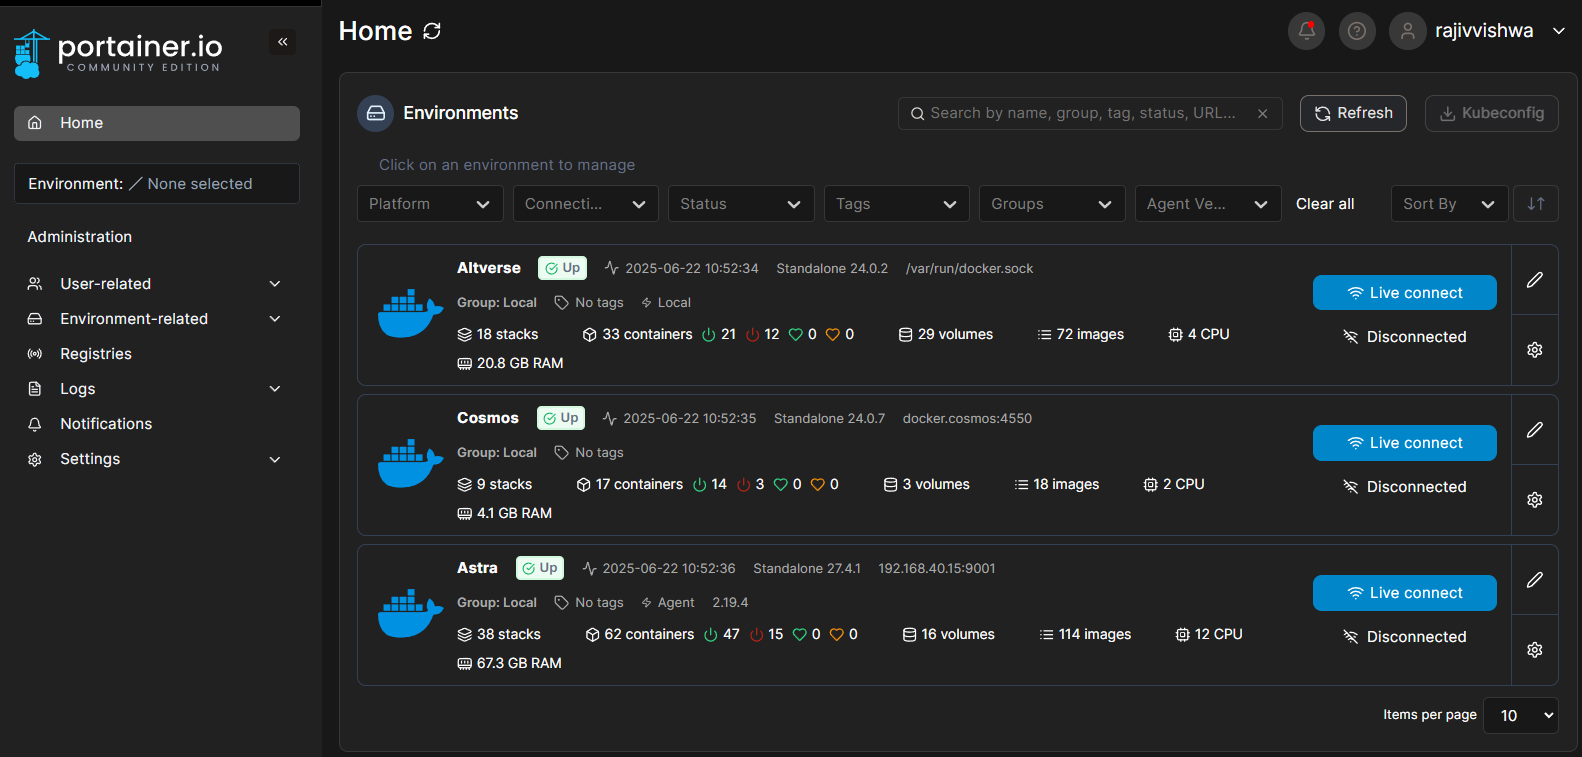
Task: Open the Status filter dropdown
Action: 740,204
